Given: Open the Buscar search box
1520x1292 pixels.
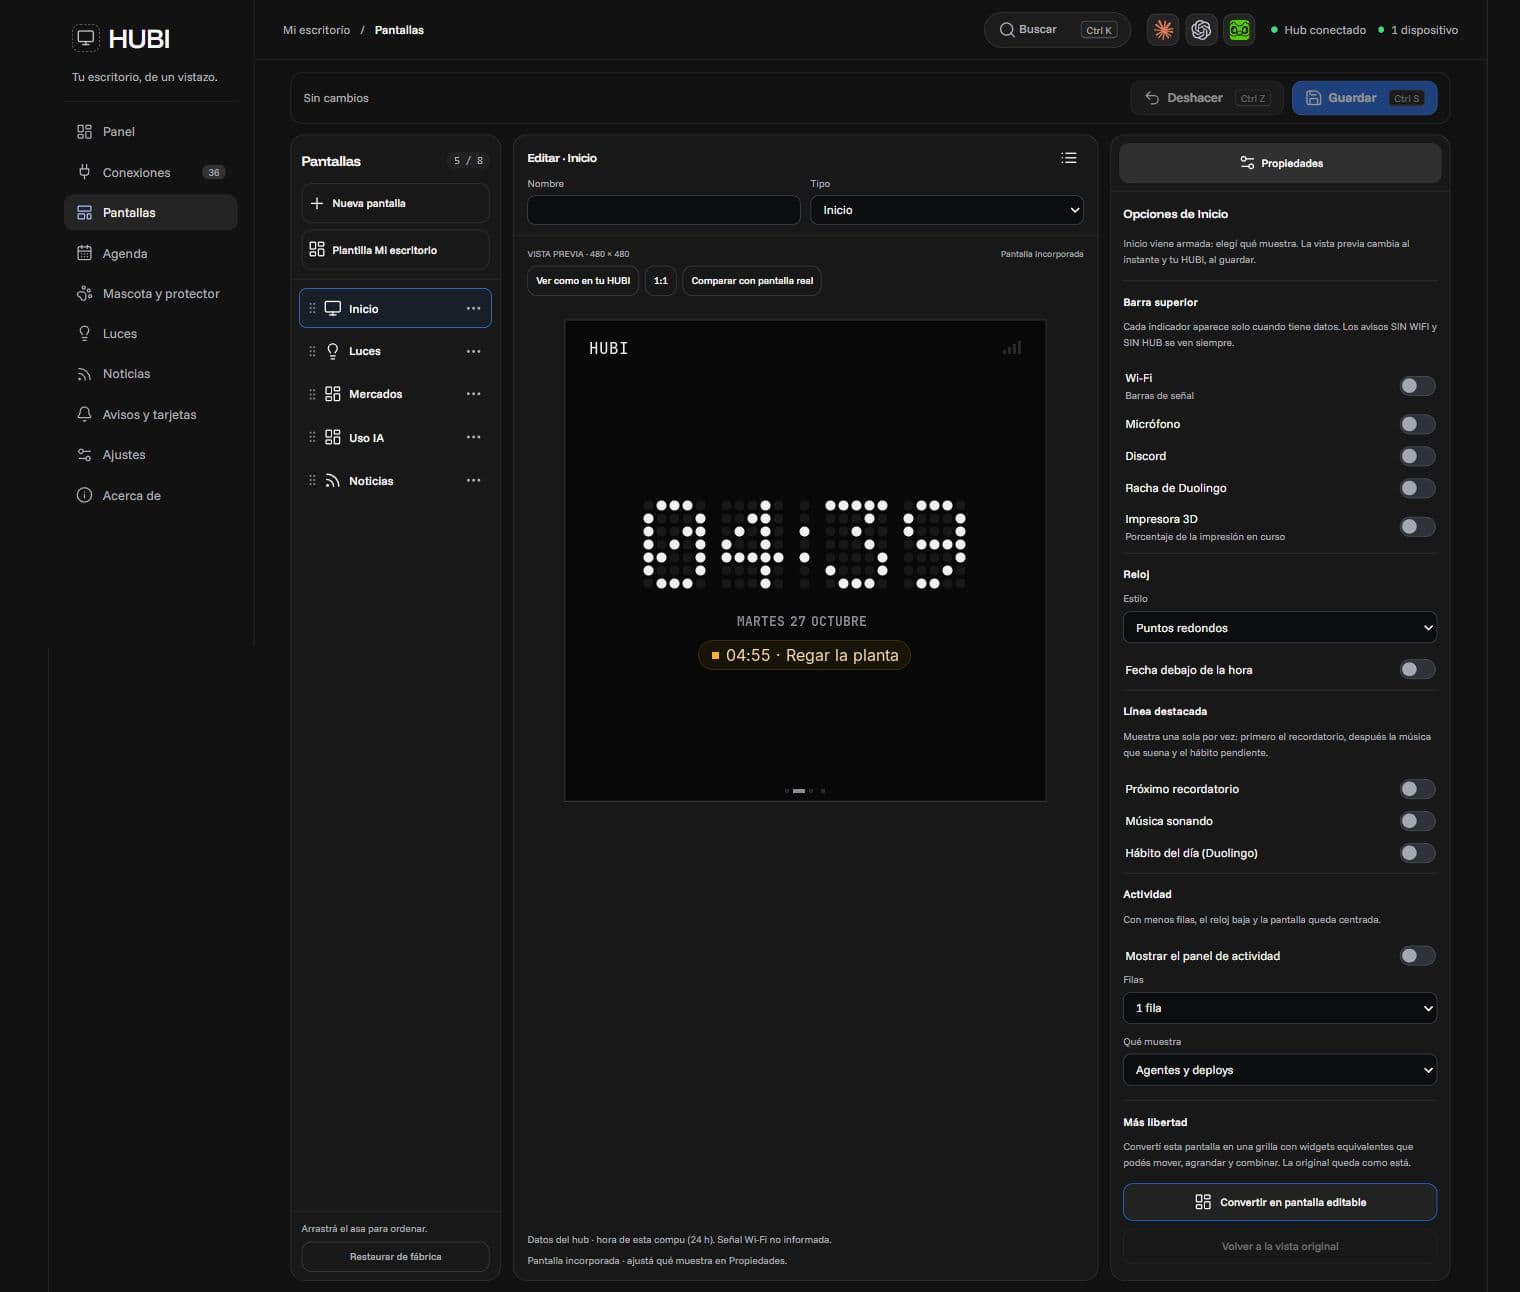Looking at the screenshot, I should tap(1057, 30).
